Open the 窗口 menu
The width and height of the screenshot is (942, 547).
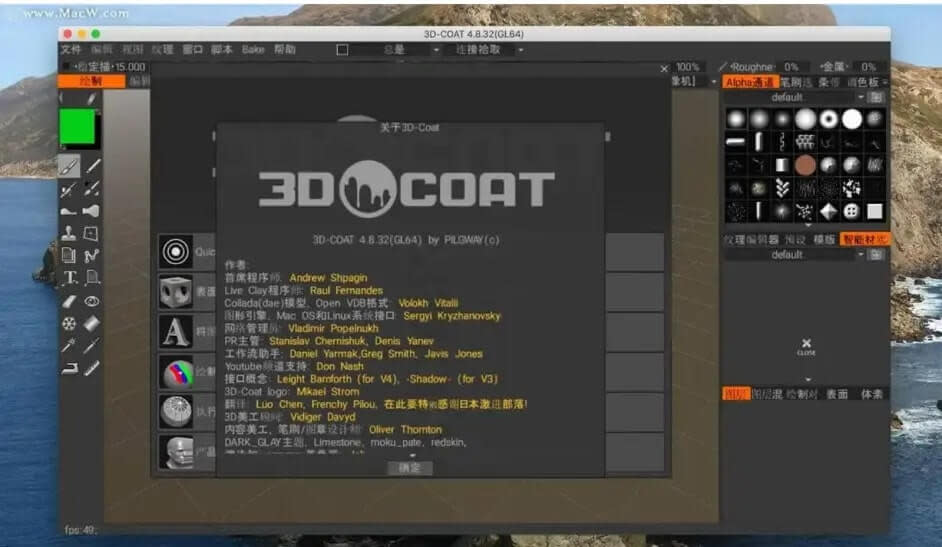point(192,50)
